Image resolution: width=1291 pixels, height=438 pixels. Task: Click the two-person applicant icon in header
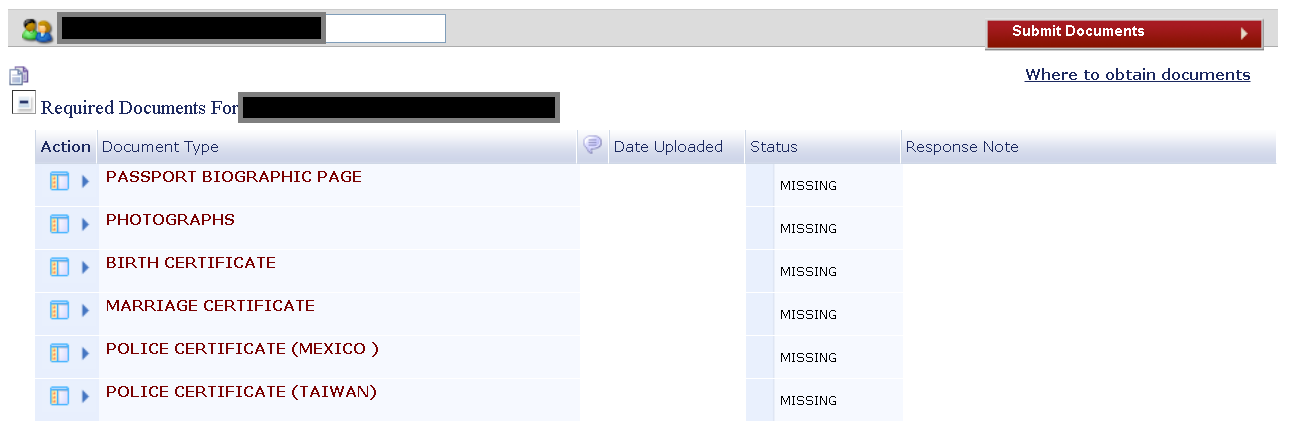(x=37, y=31)
